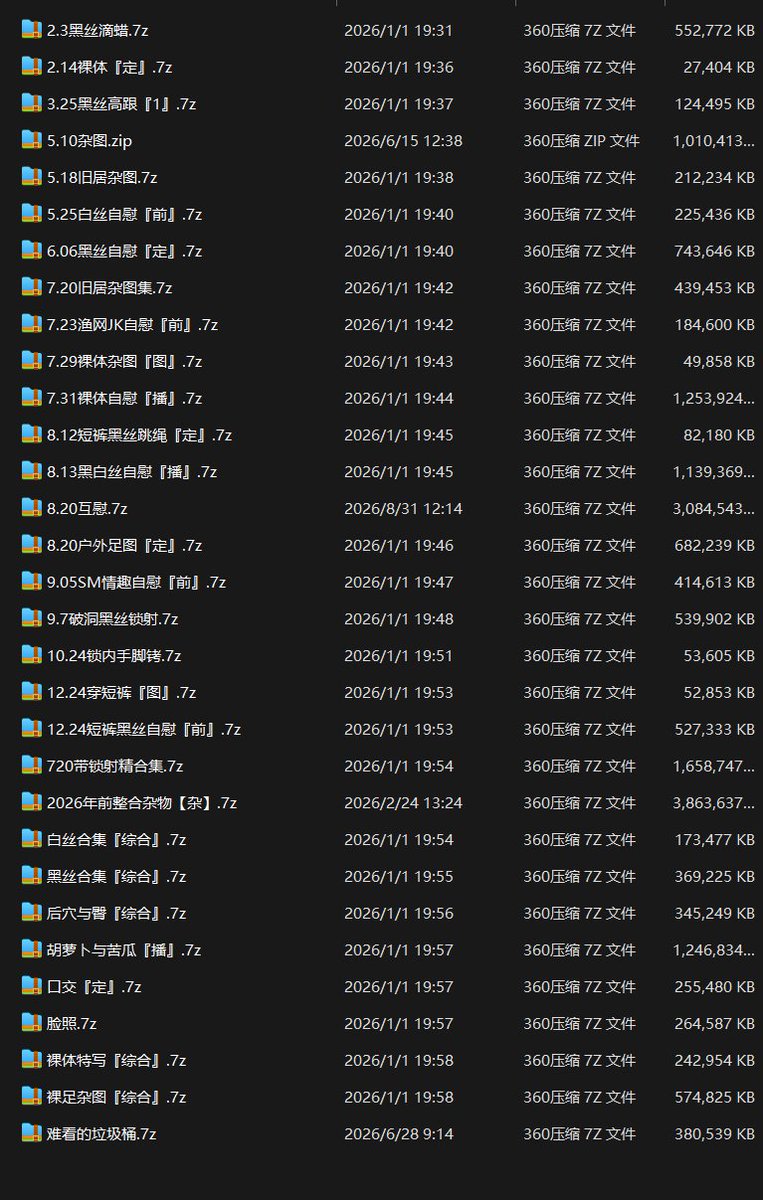Screen dimensions: 763x1200
Task: Select the icon of 裸足杂图『综合』.7z
Action: click(x=32, y=1096)
